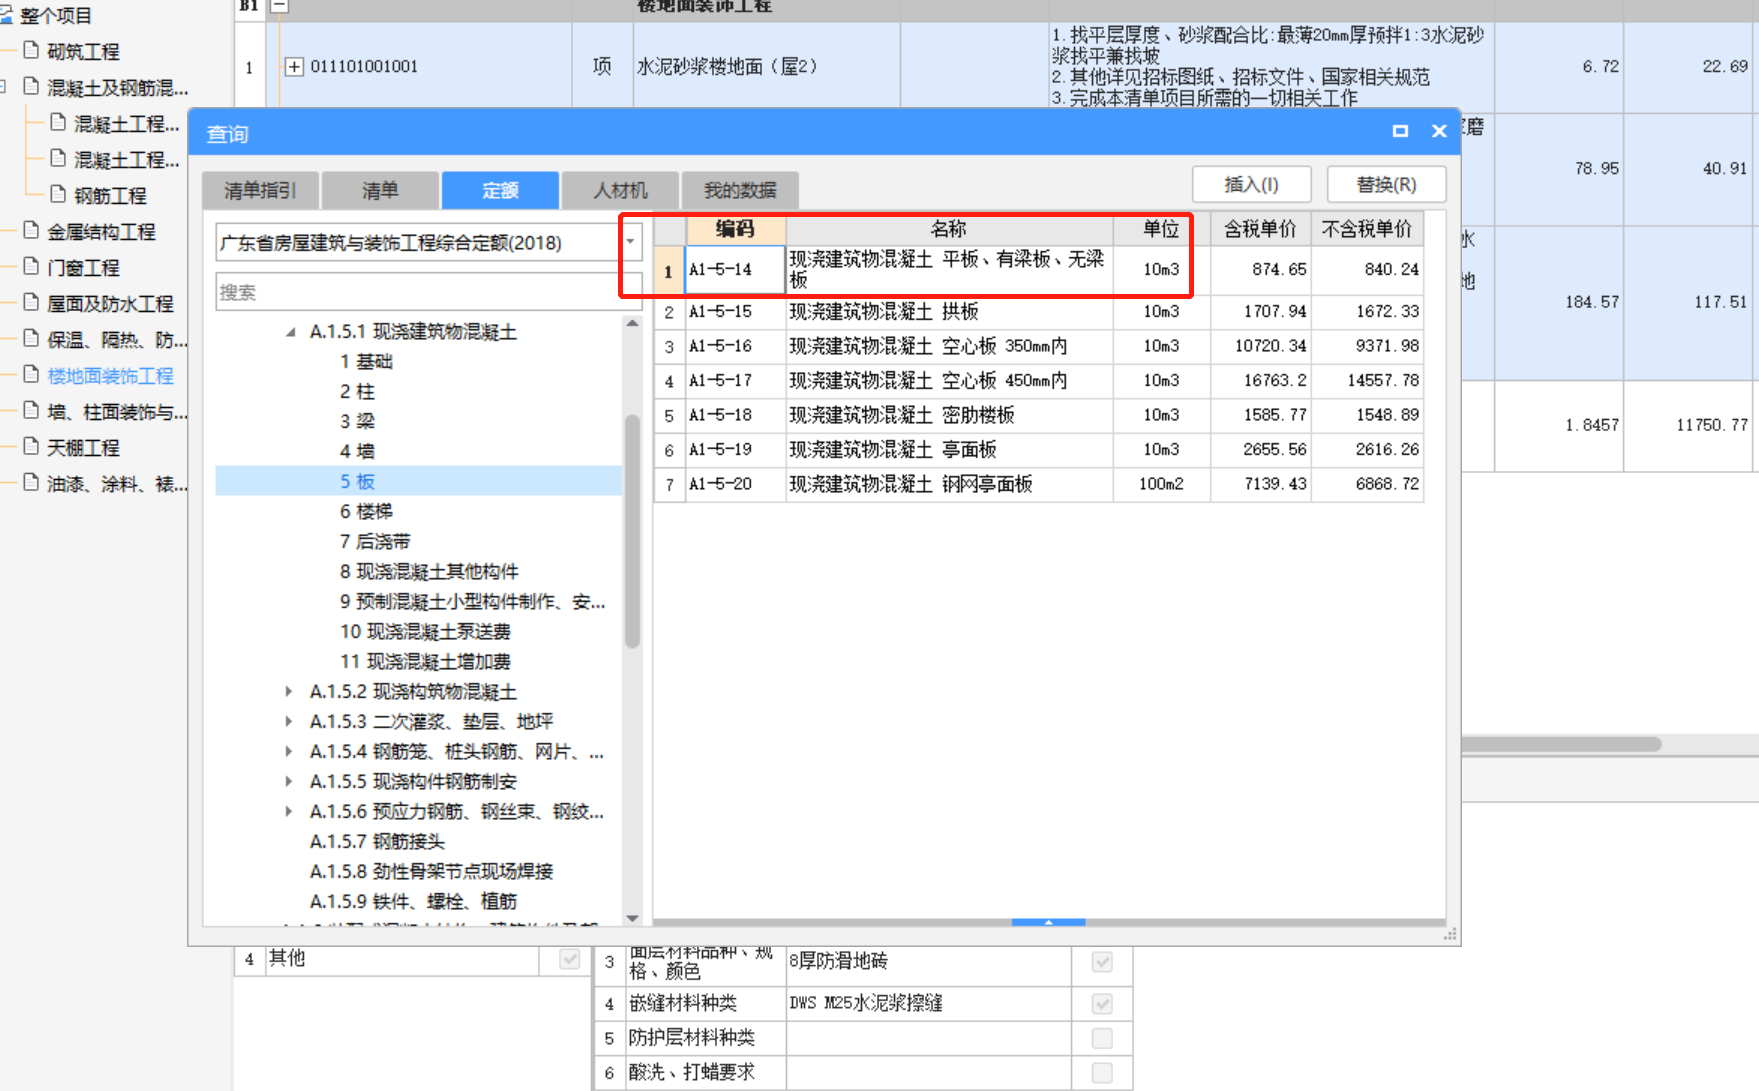Click the 含税单价 column header
The image size is (1759, 1091).
[1260, 229]
